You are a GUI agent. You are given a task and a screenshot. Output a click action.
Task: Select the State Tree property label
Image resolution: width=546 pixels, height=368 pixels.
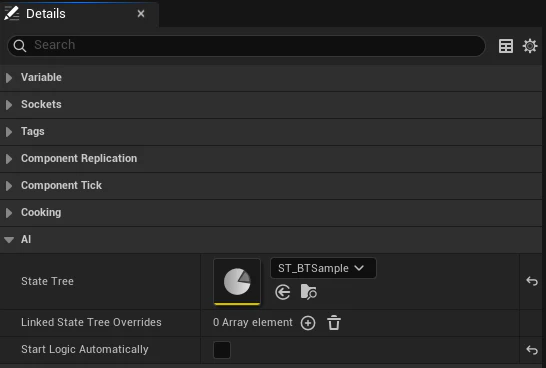tap(47, 281)
